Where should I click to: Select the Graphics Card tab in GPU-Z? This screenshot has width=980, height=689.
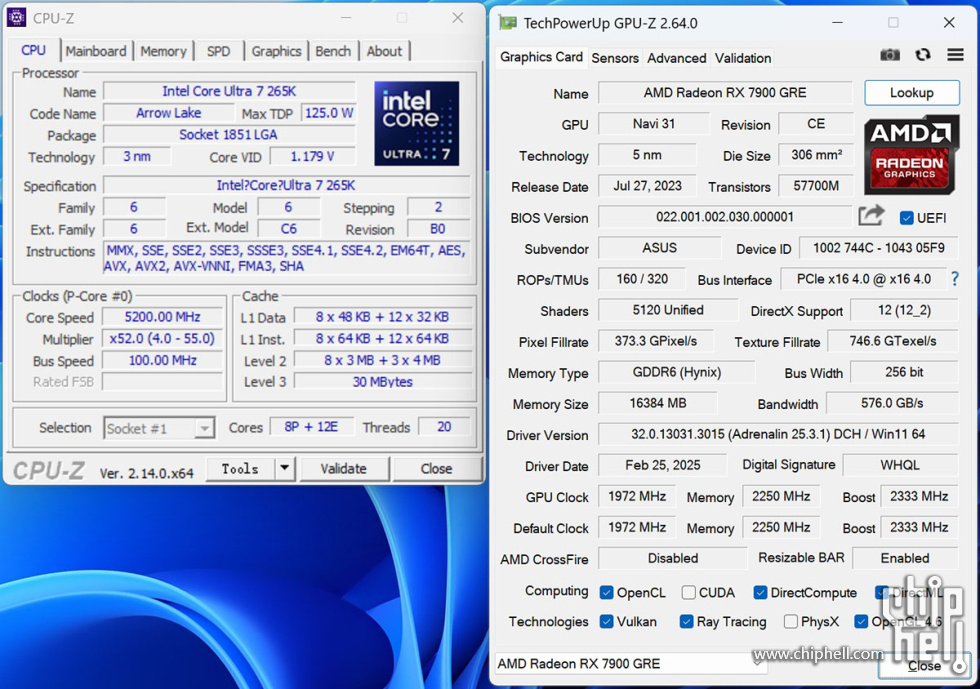pos(541,57)
